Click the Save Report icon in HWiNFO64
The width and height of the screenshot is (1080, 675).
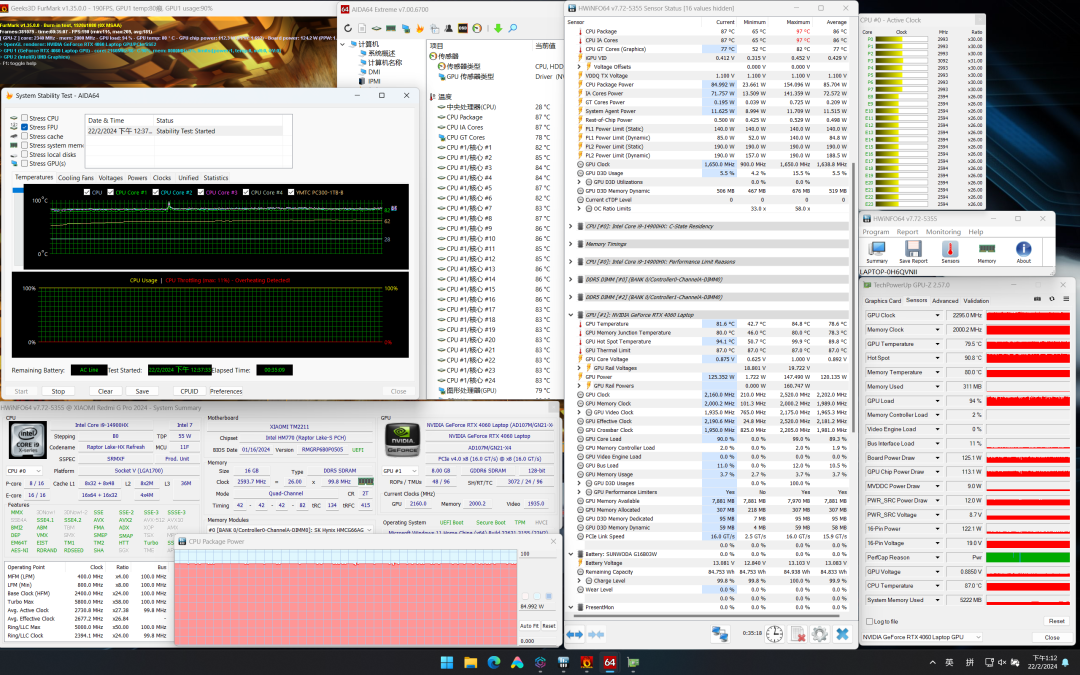(x=912, y=250)
